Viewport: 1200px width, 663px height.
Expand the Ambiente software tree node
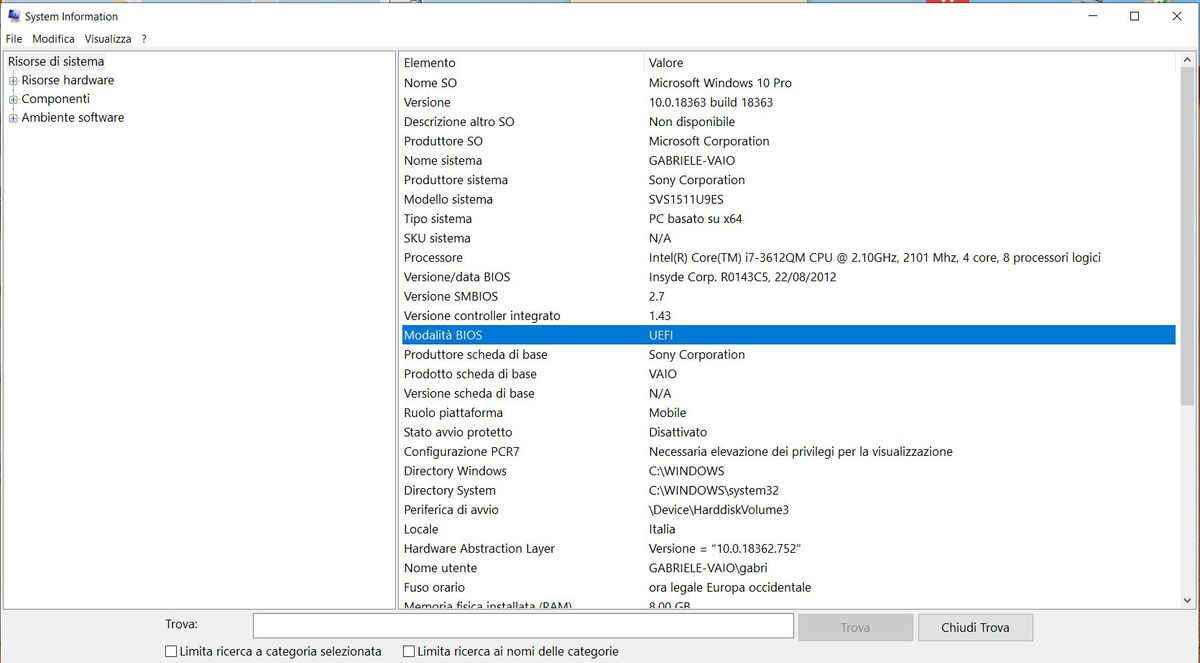[x=14, y=118]
